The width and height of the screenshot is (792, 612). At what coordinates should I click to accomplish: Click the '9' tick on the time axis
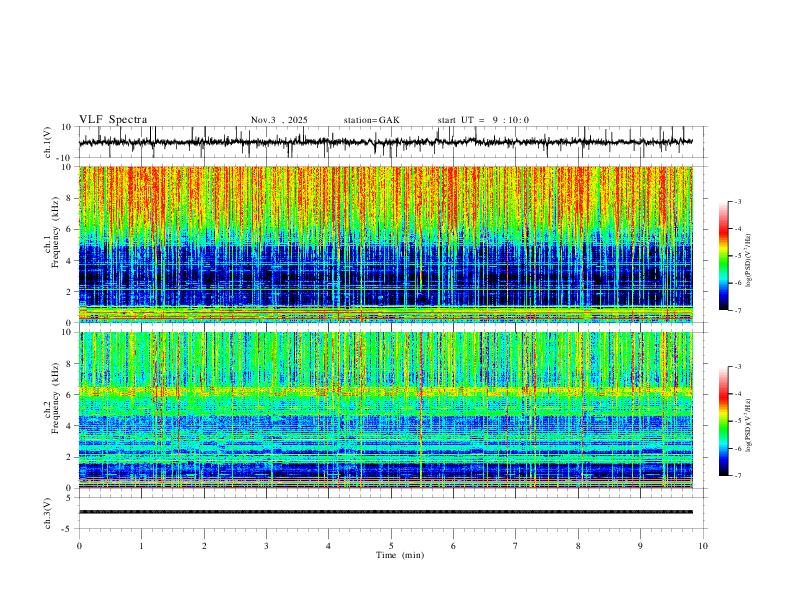640,546
